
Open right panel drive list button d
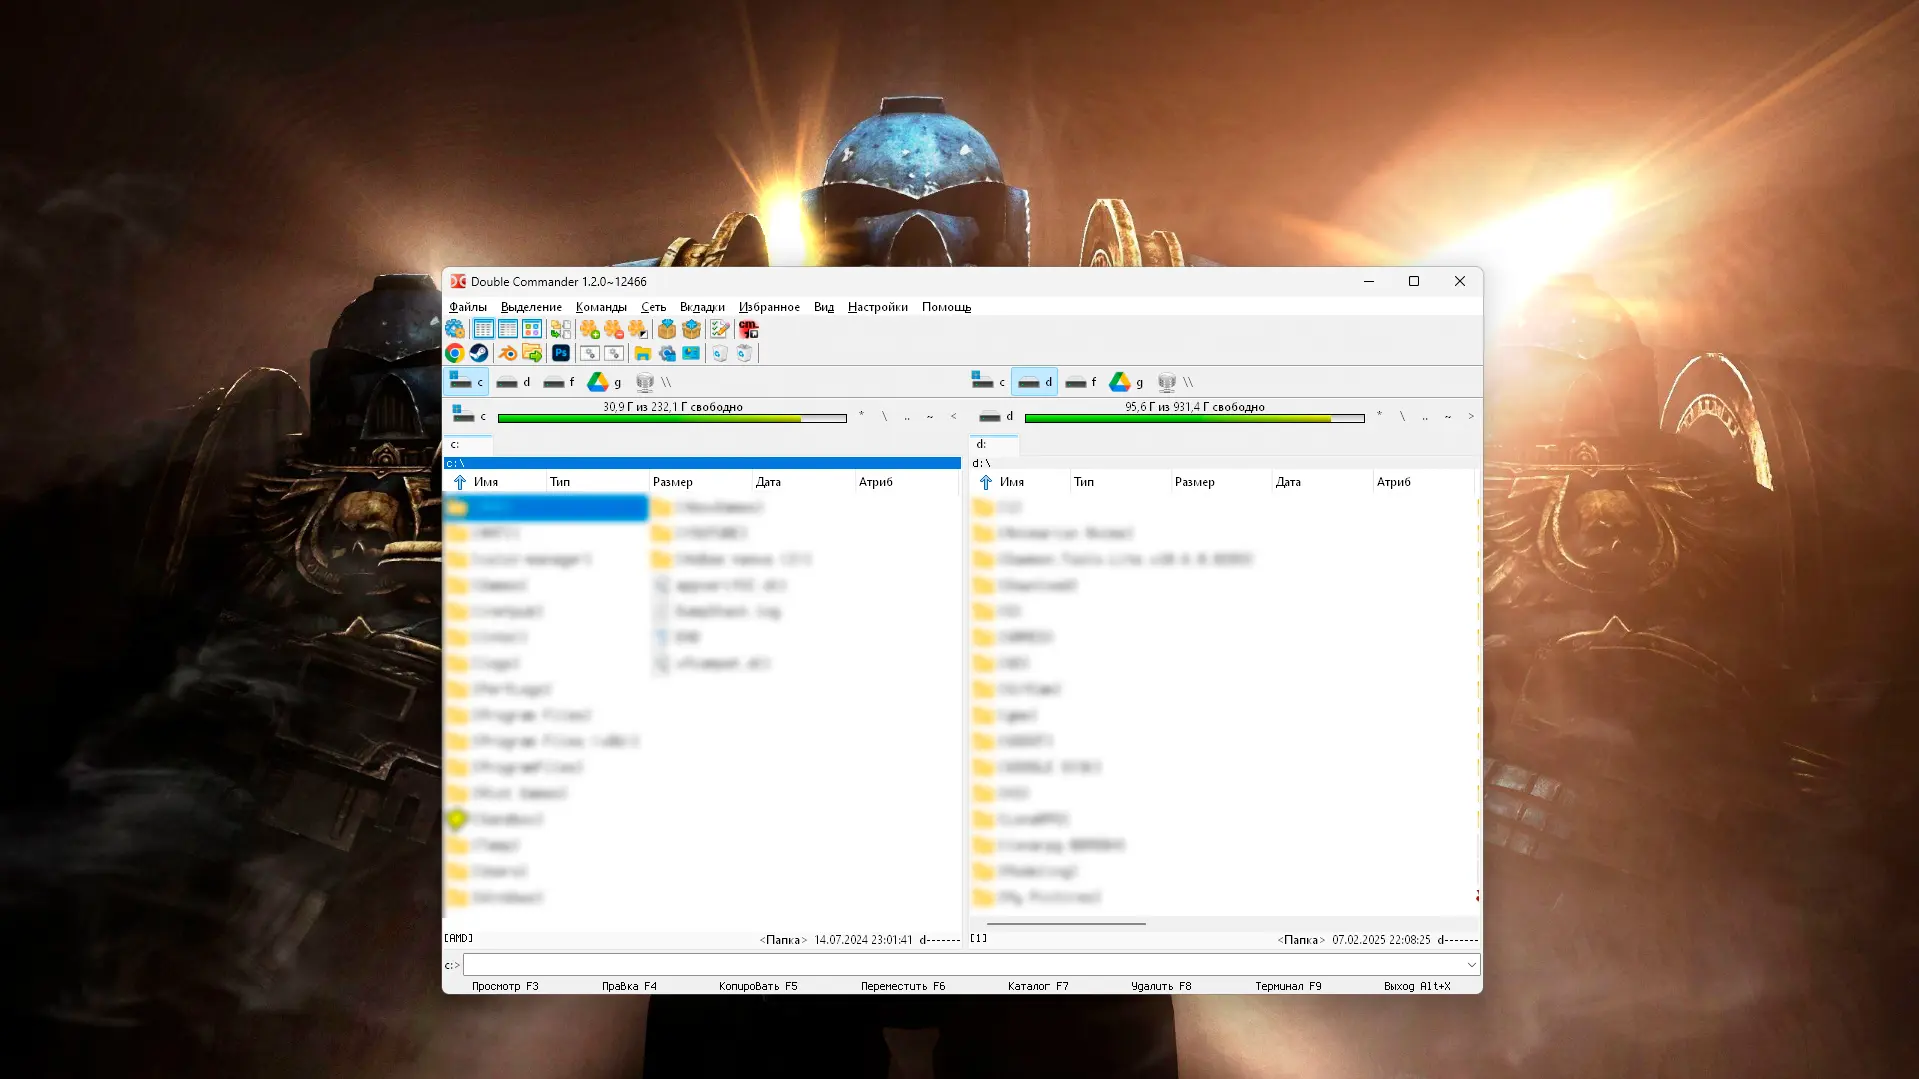(x=996, y=416)
